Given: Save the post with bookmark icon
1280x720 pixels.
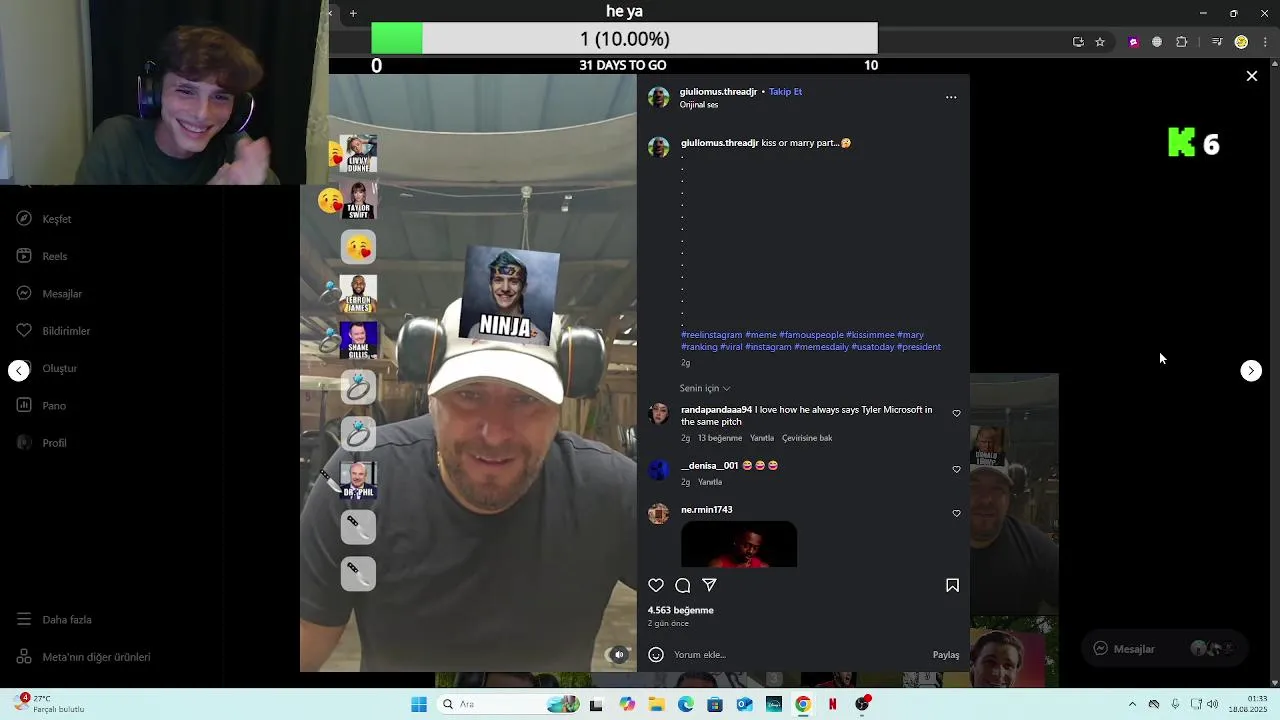Looking at the screenshot, I should coord(952,585).
